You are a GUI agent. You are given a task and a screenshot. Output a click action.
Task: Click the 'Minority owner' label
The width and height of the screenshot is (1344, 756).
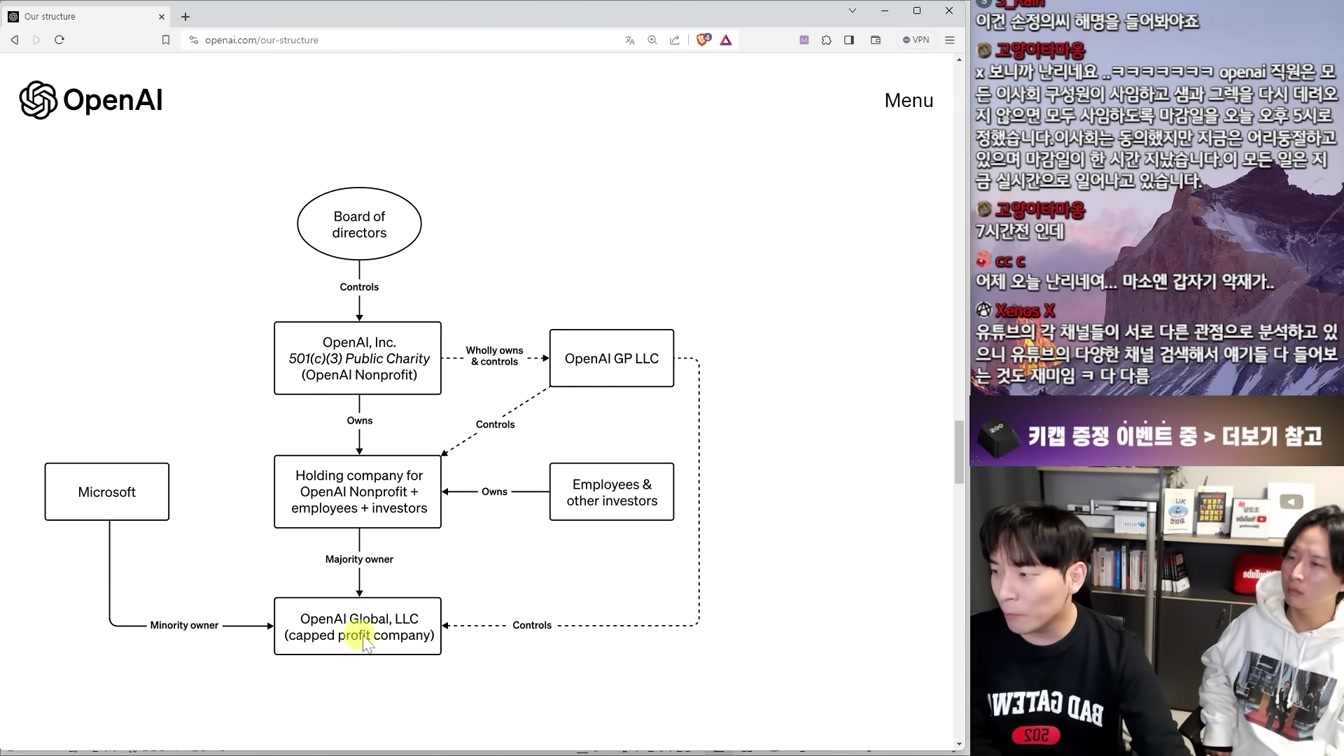(184, 625)
